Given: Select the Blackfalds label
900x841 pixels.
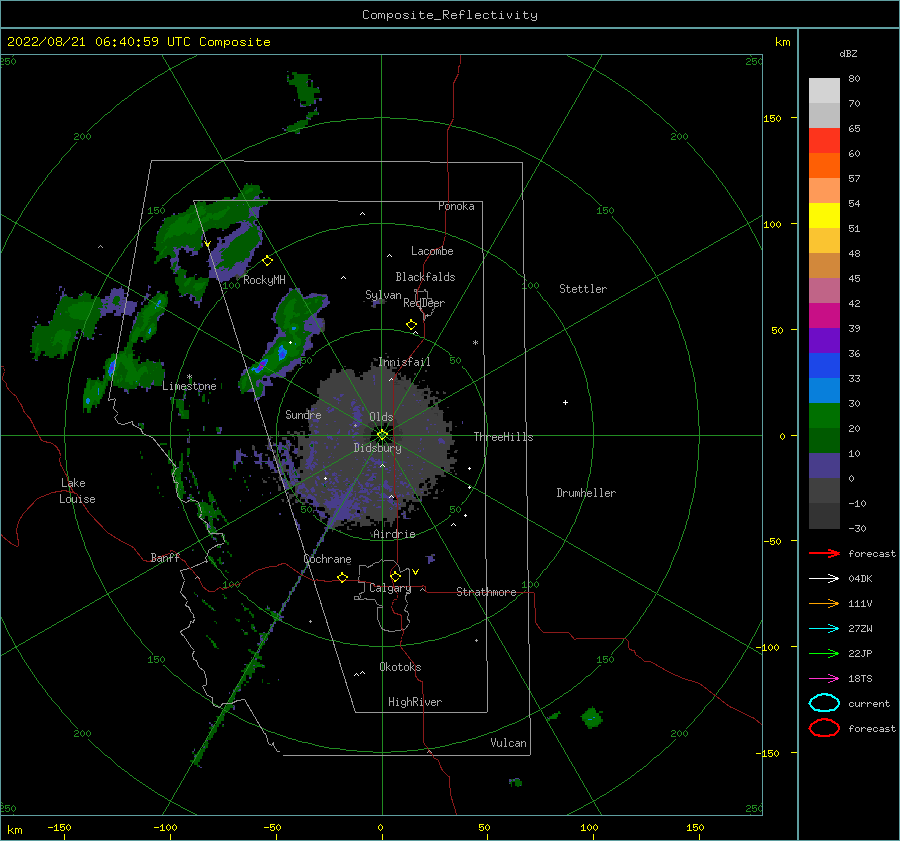Looking at the screenshot, I should tap(425, 277).
